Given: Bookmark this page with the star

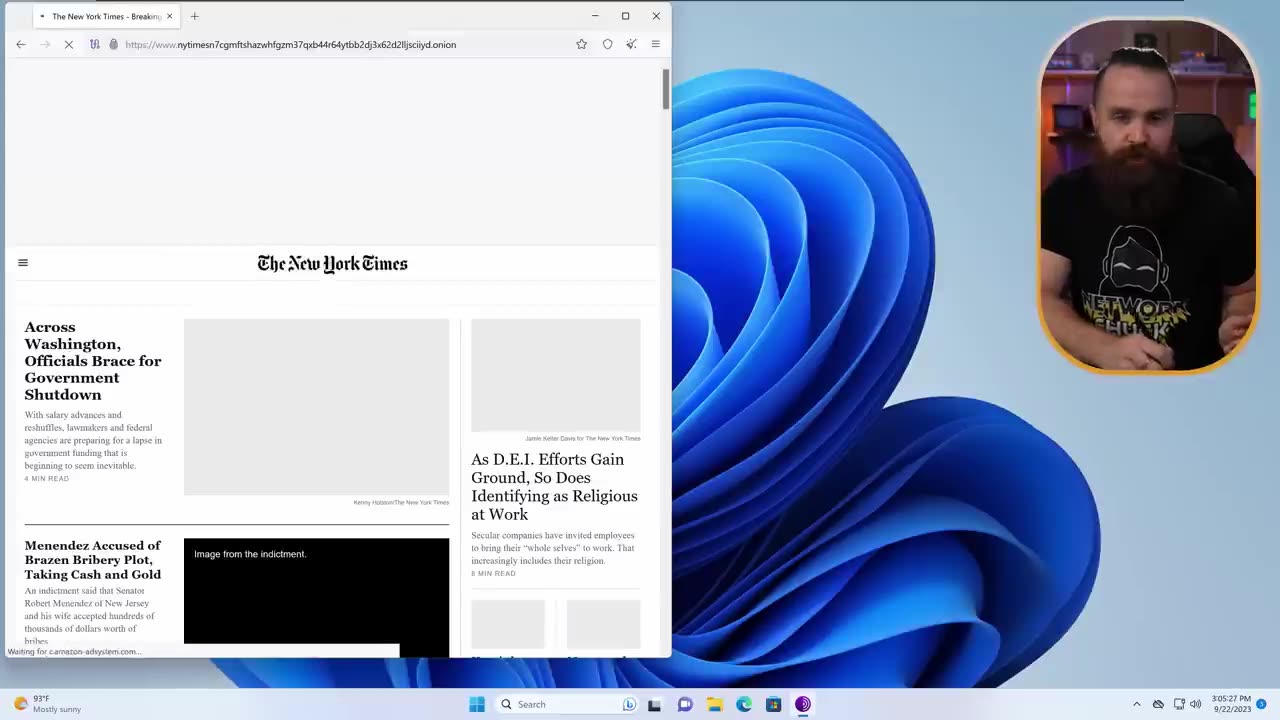Looking at the screenshot, I should click(x=581, y=44).
